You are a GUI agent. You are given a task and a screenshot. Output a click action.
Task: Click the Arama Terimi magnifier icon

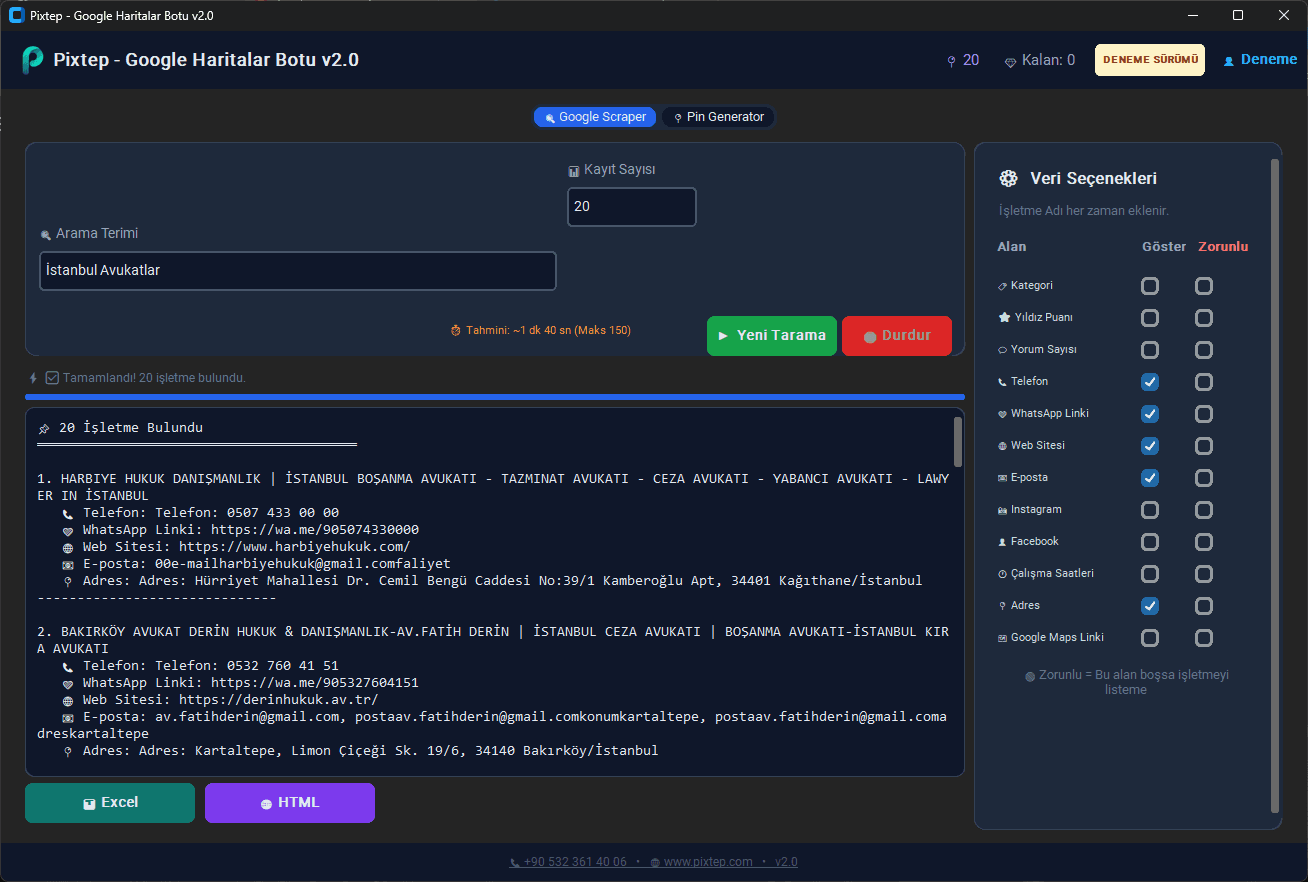click(45, 235)
